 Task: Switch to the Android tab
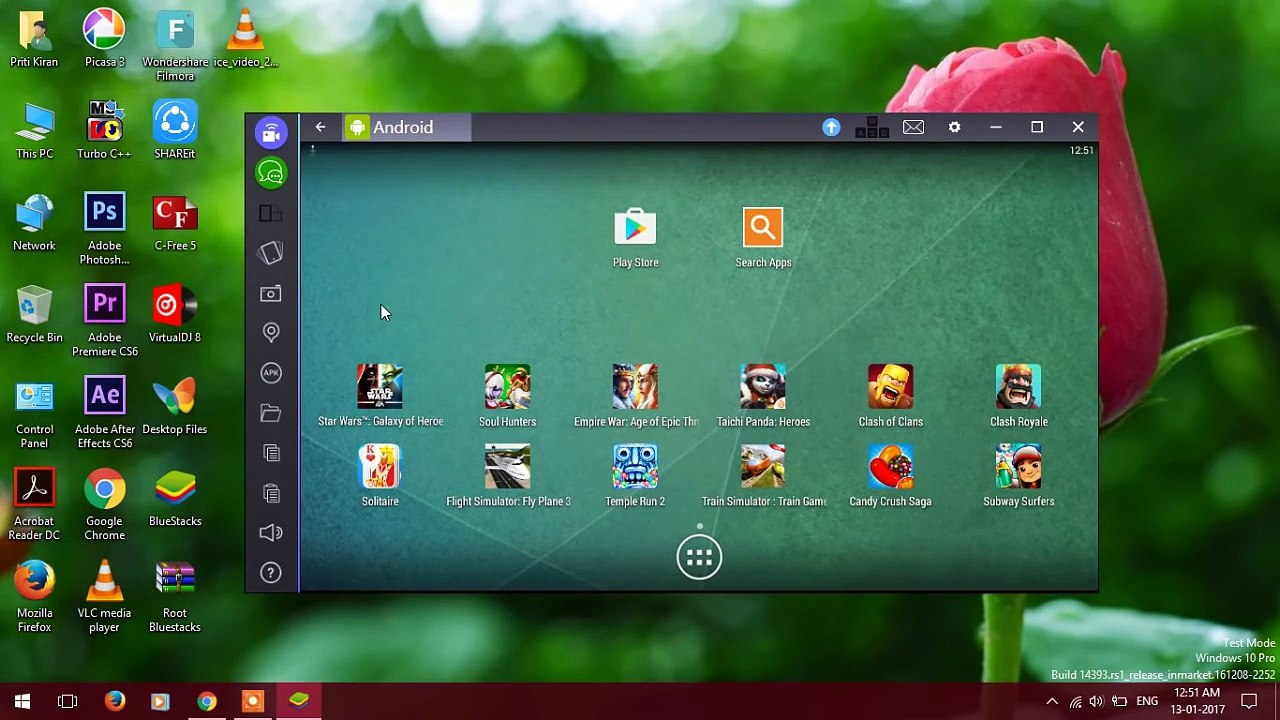[x=404, y=127]
